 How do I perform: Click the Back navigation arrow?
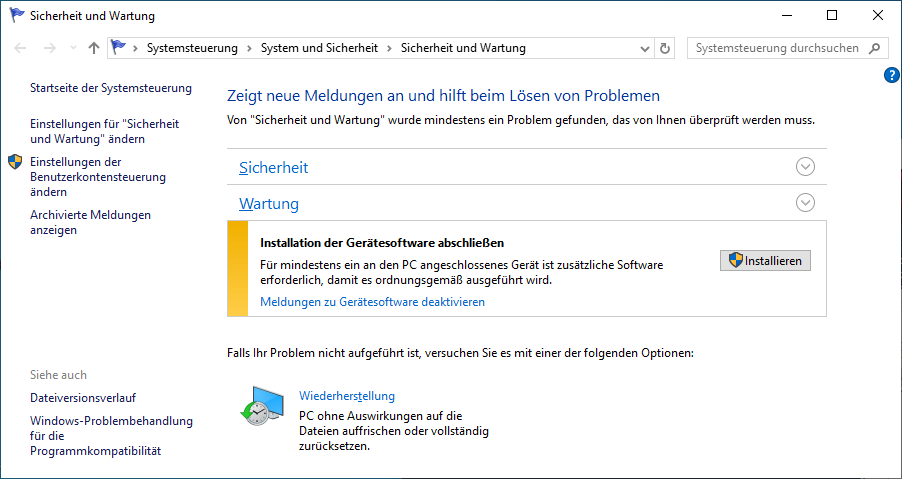pyautogui.click(x=20, y=48)
